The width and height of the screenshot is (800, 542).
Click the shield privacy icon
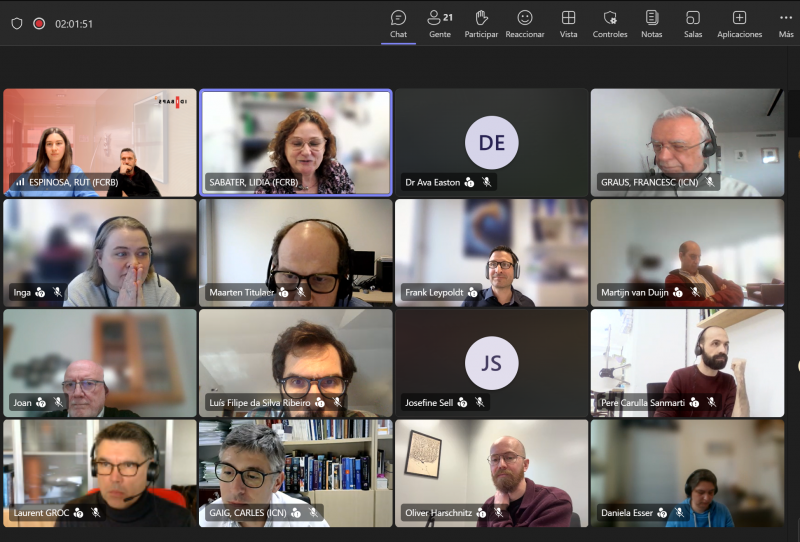pos(17,23)
